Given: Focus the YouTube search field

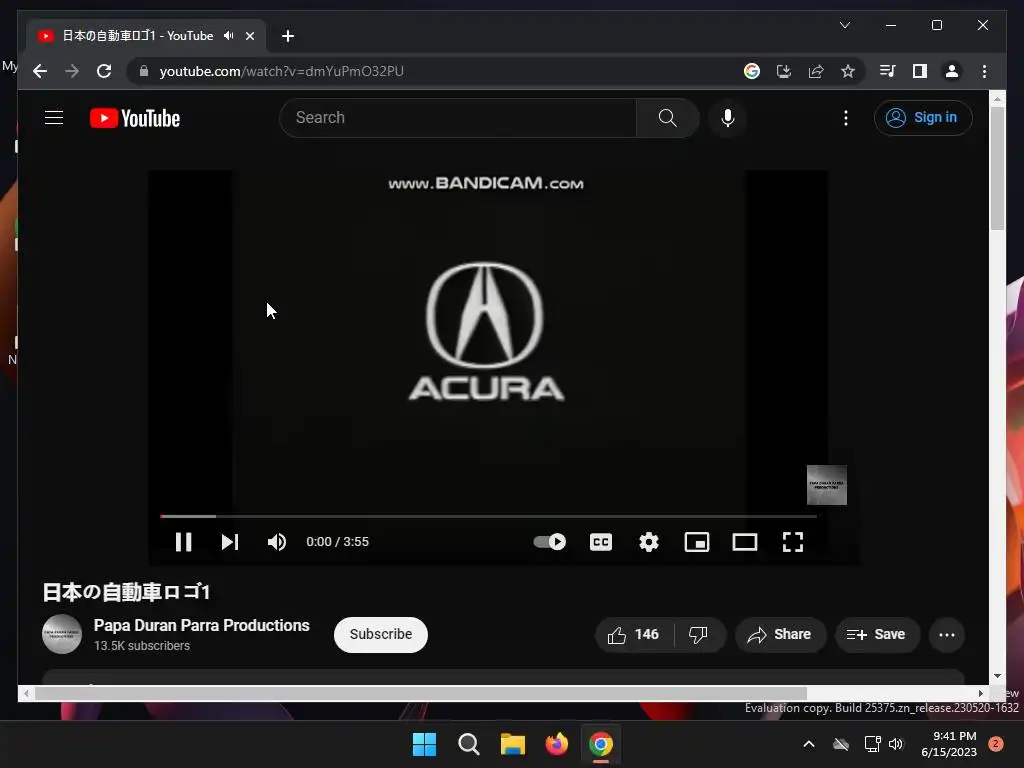Looking at the screenshot, I should pos(458,118).
